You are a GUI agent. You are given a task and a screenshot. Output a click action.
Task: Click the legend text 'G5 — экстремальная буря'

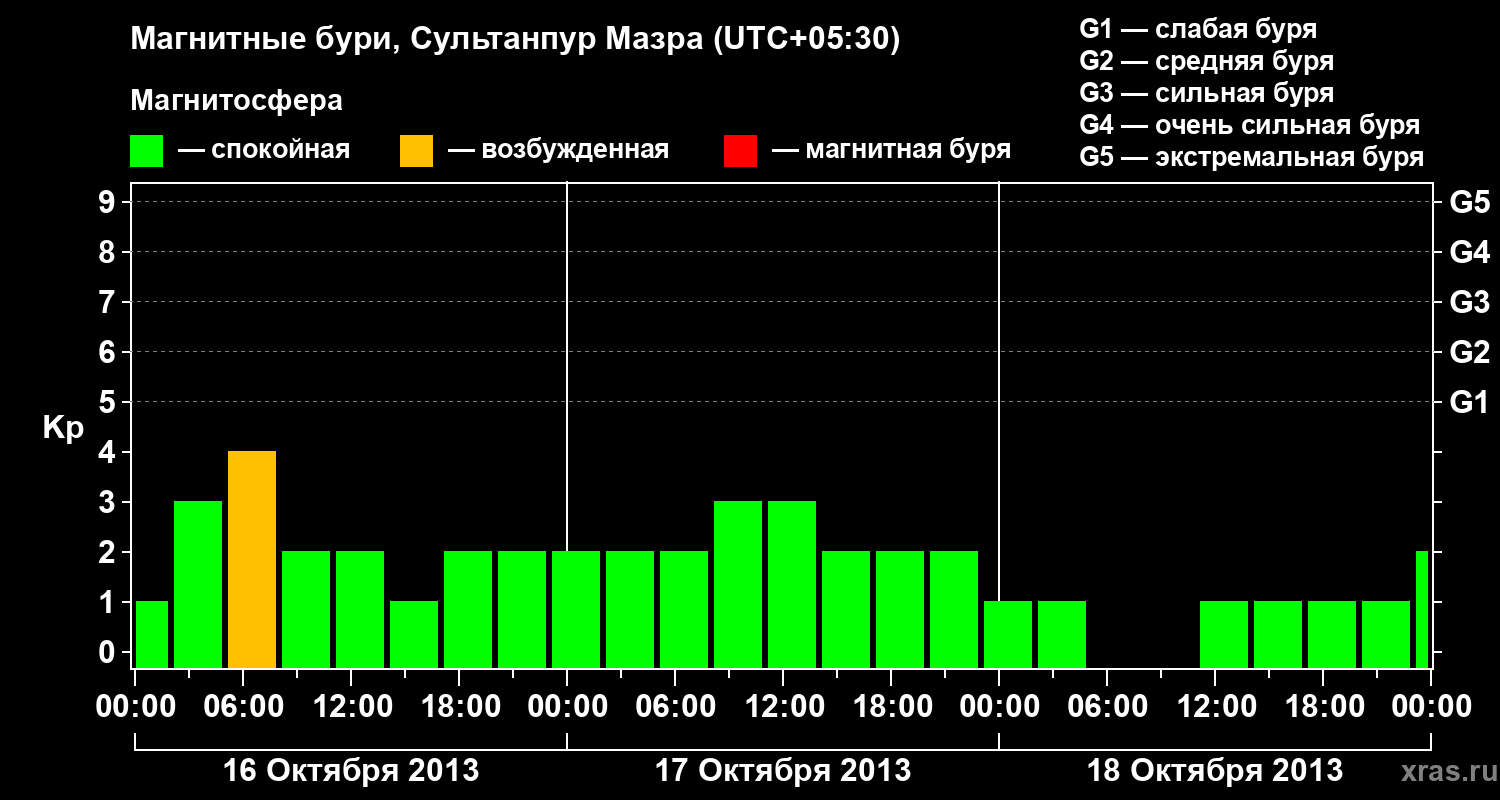(1252, 157)
